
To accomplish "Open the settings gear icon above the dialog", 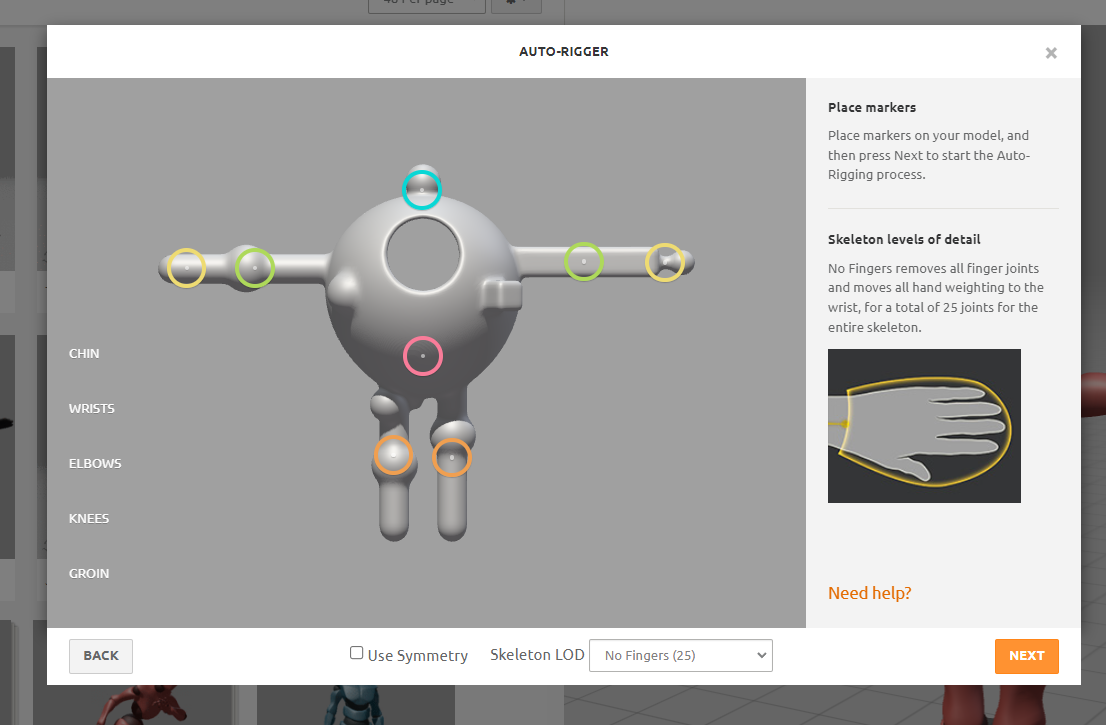I will point(515,4).
